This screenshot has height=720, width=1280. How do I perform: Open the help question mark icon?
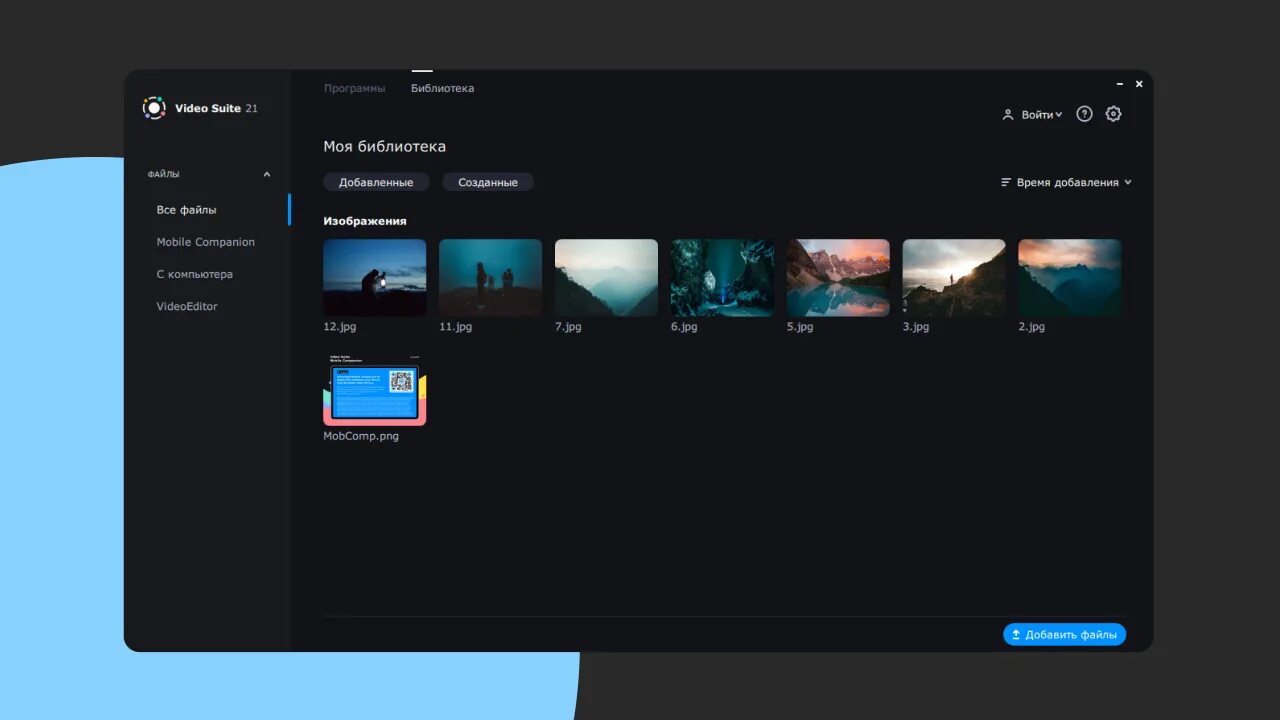coord(1084,114)
